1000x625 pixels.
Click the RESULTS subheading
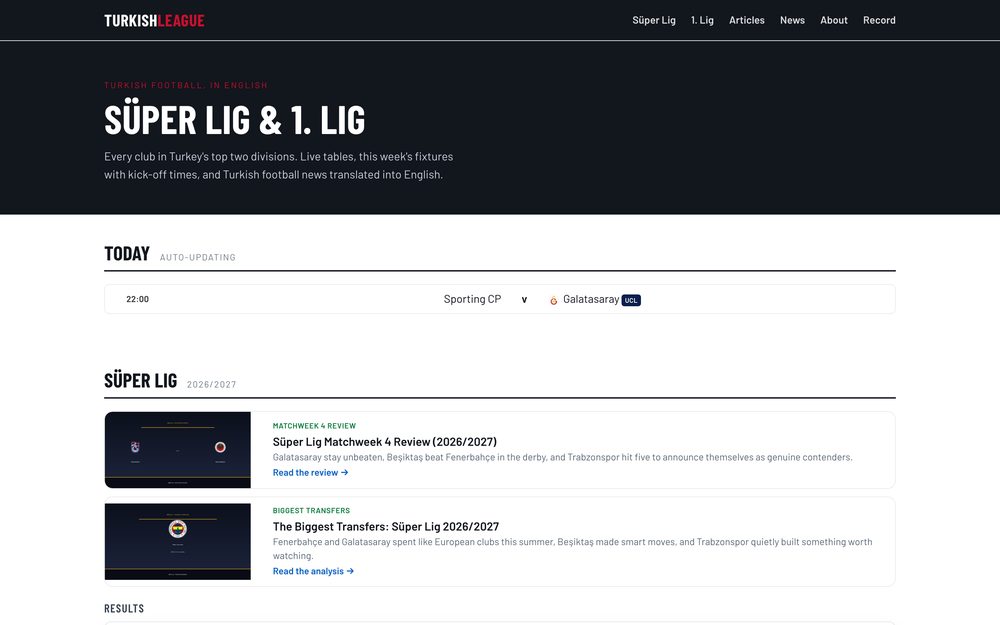(x=124, y=608)
